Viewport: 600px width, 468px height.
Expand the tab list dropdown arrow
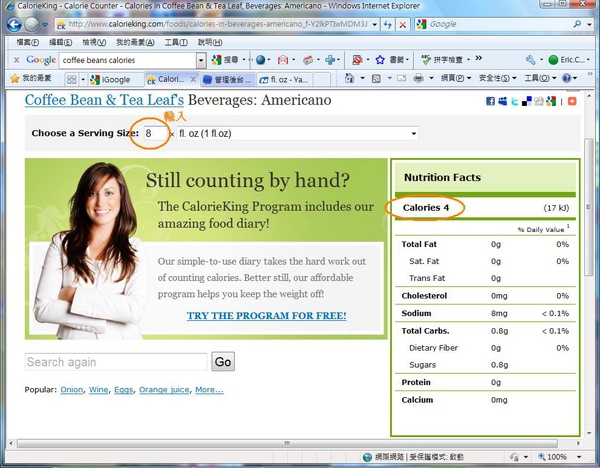click(83, 80)
